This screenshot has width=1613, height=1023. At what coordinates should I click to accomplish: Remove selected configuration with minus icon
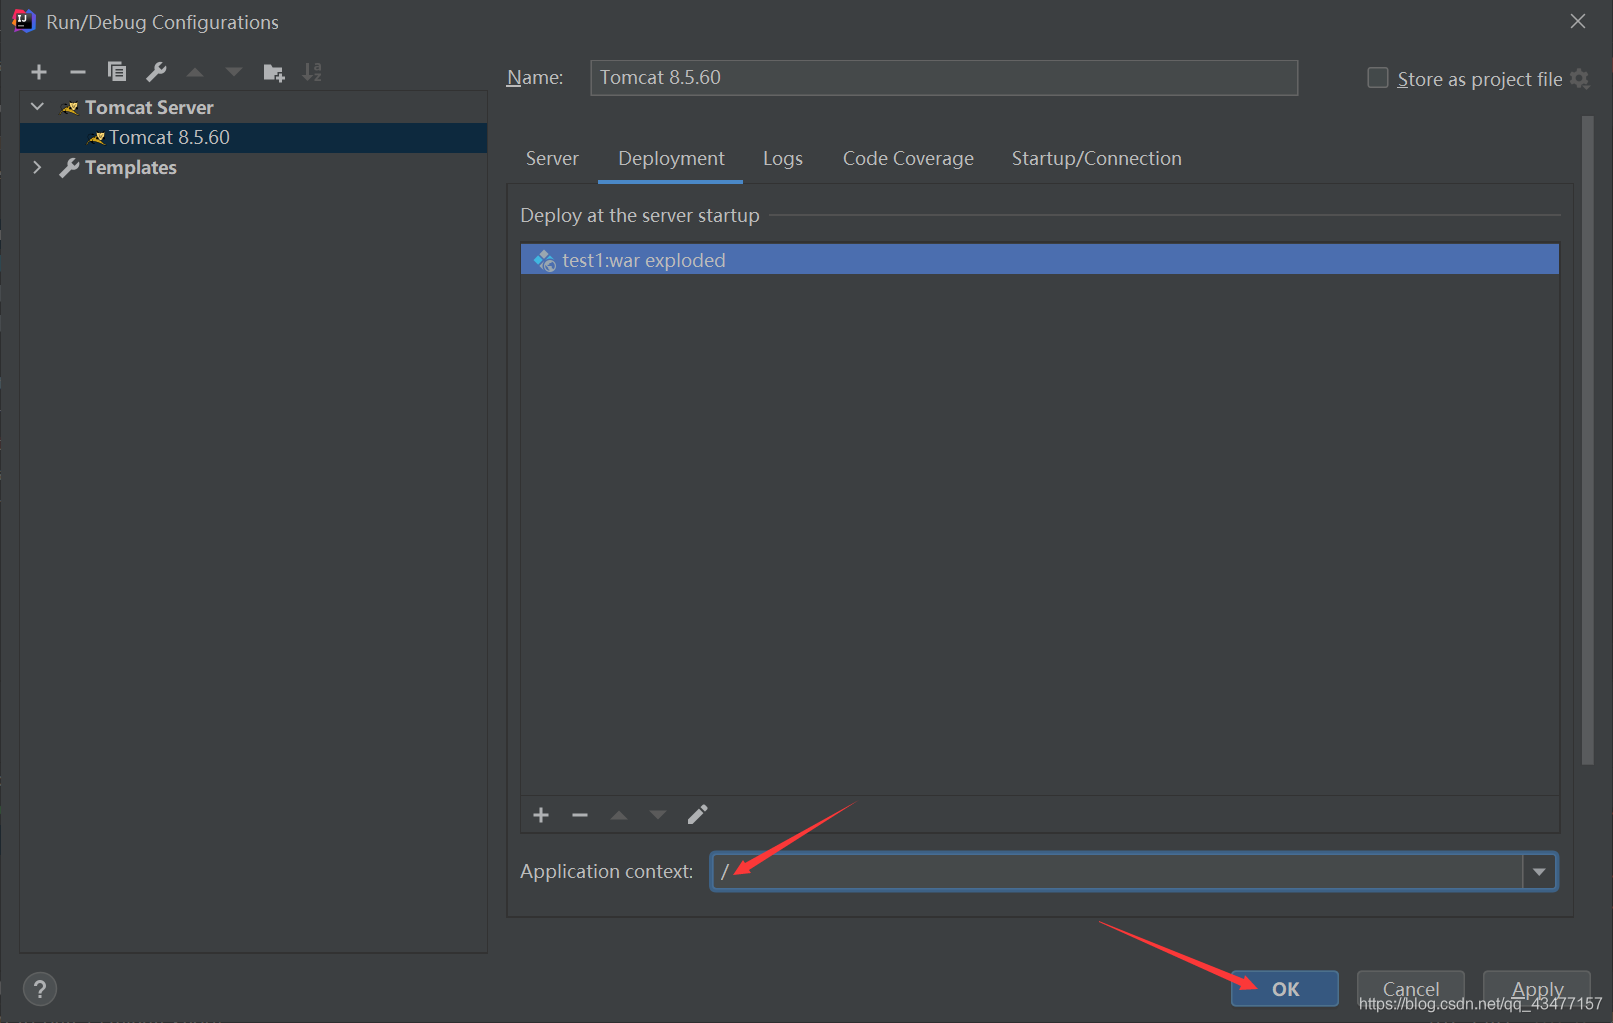[x=78, y=72]
